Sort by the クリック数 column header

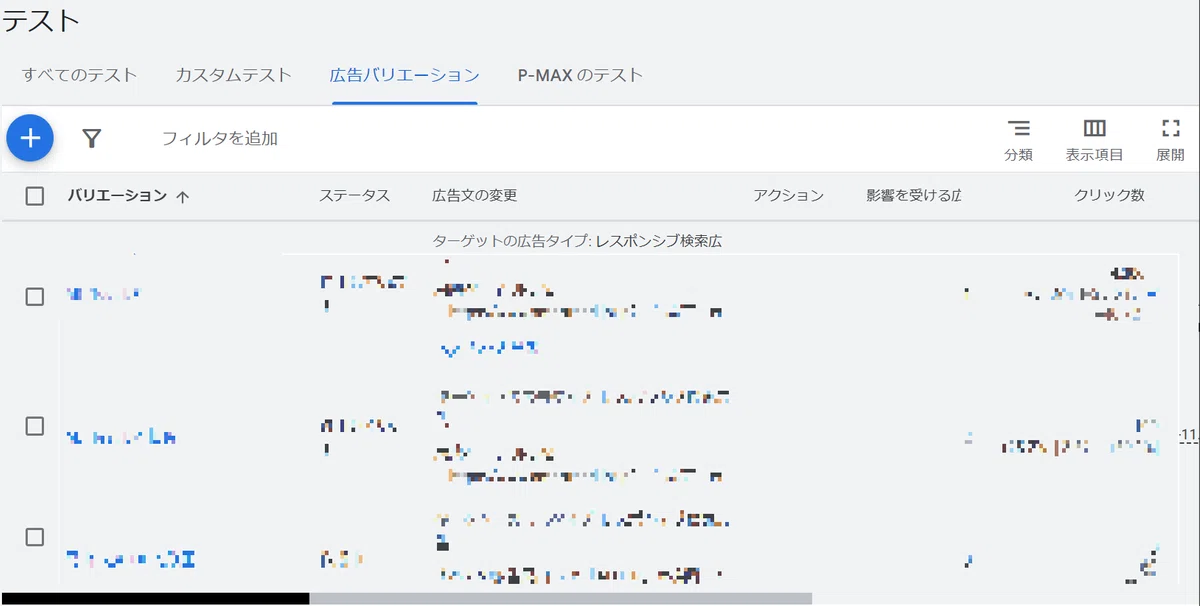pyautogui.click(x=1109, y=196)
